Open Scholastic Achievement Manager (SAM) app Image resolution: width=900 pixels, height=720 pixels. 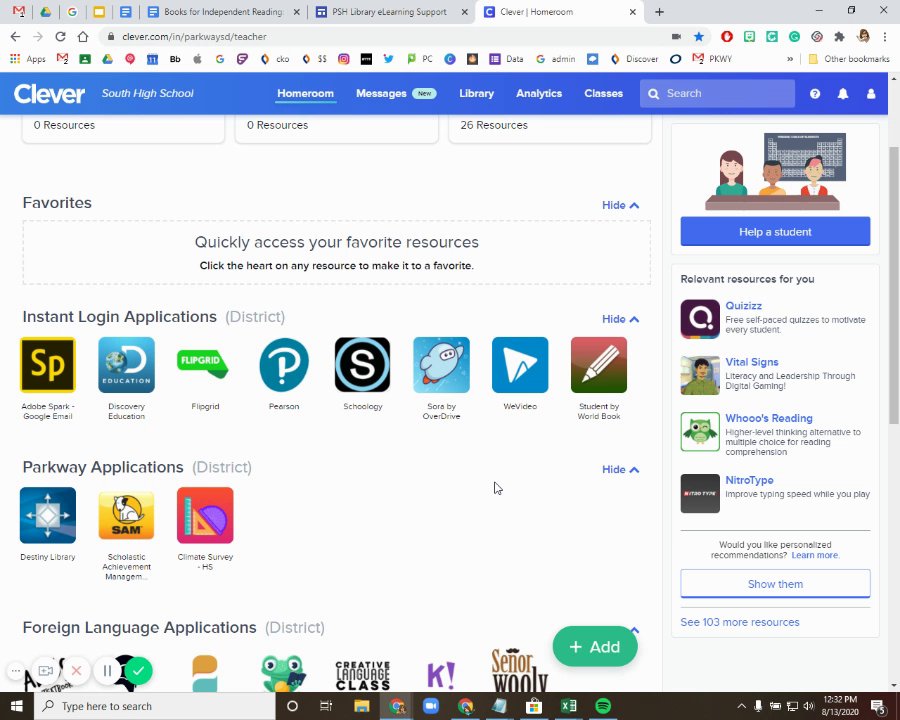click(x=126, y=515)
